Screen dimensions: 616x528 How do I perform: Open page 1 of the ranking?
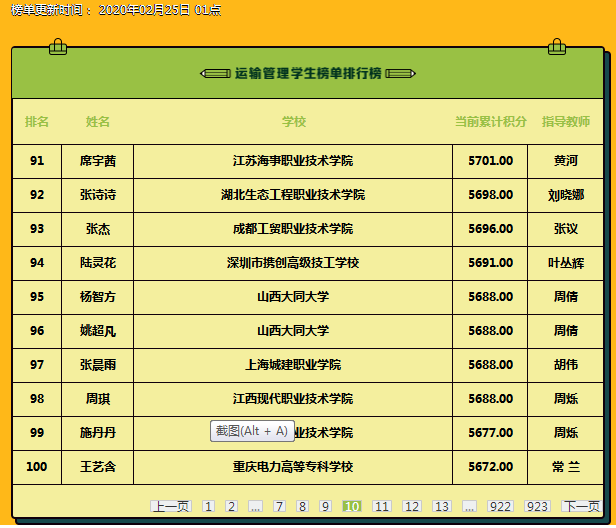tap(208, 507)
